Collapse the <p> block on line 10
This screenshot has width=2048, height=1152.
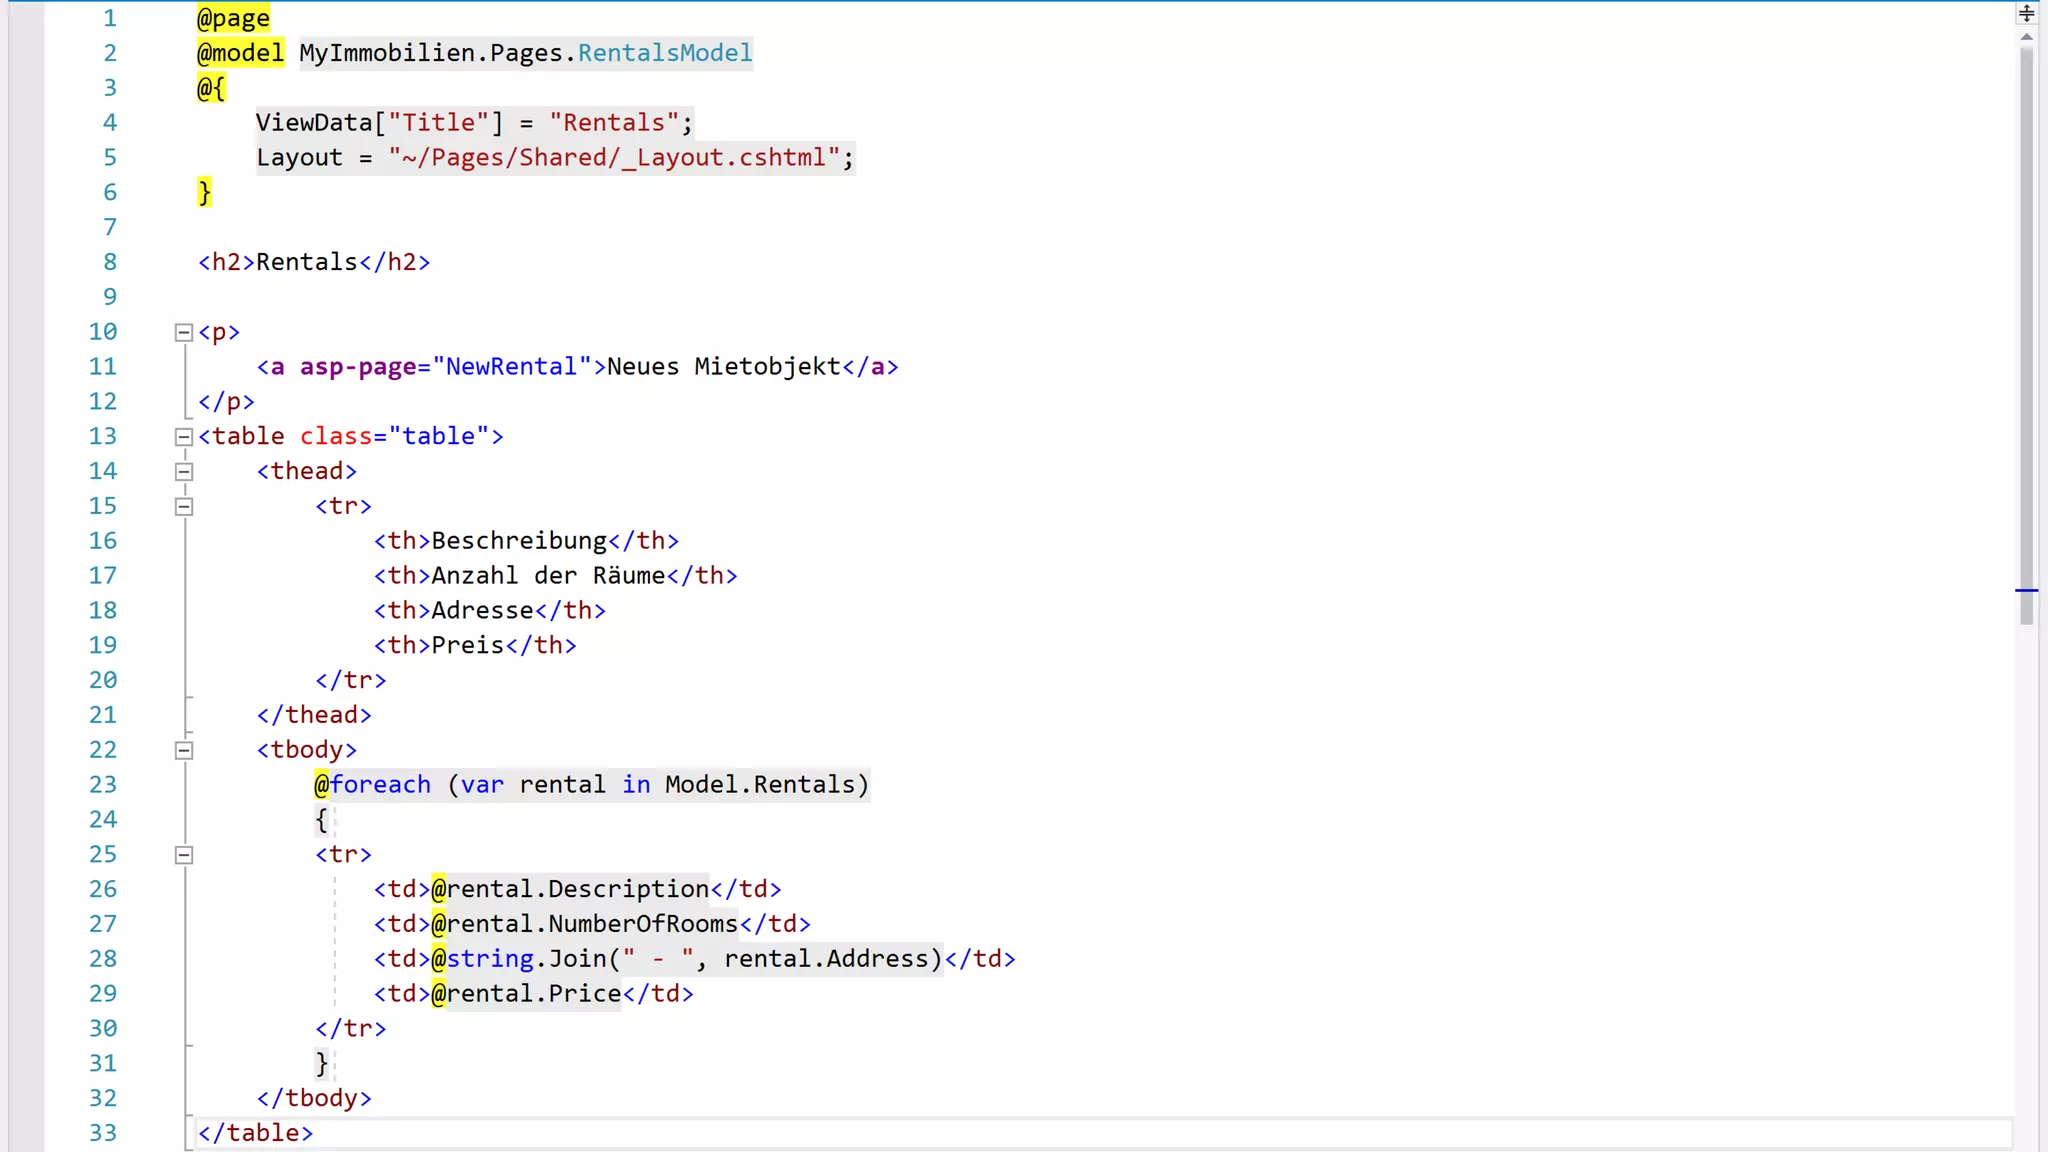point(184,332)
